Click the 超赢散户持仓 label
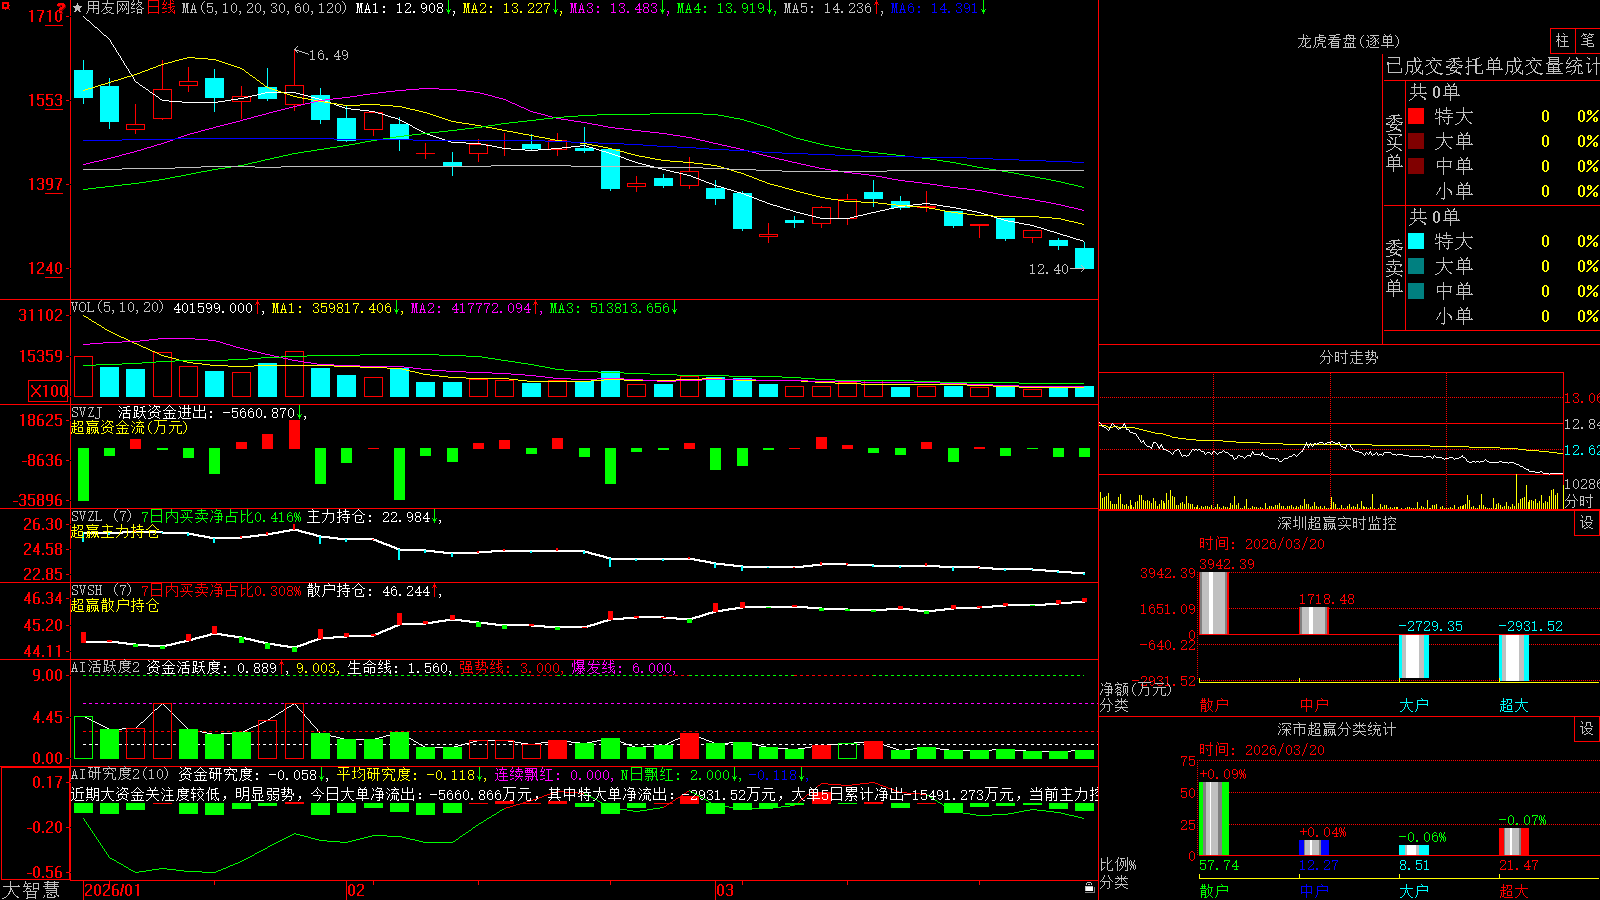Viewport: 1600px width, 900px height. (x=115, y=605)
